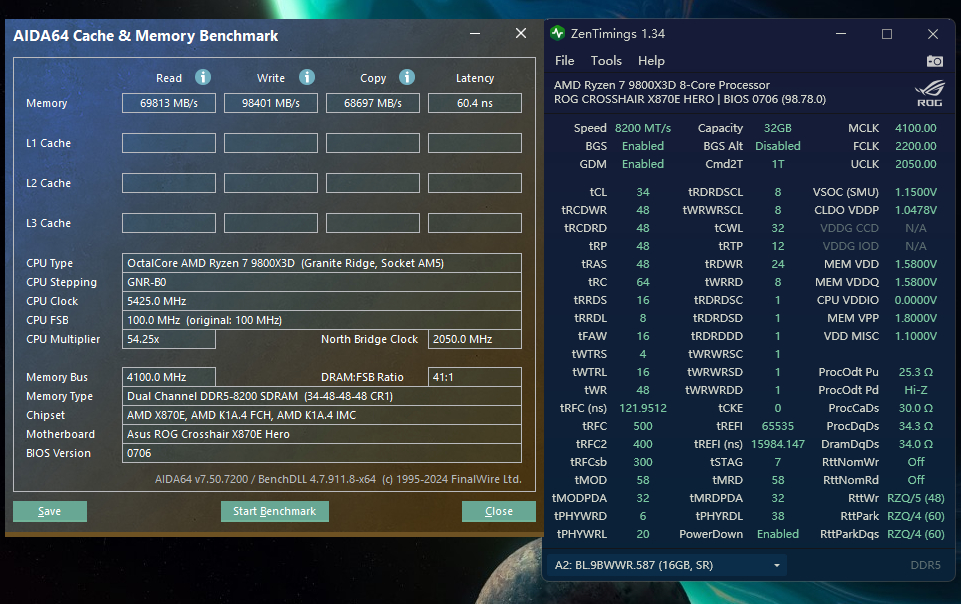The image size is (961, 604).
Task: Close the ZenTimings window
Action: tap(933, 34)
